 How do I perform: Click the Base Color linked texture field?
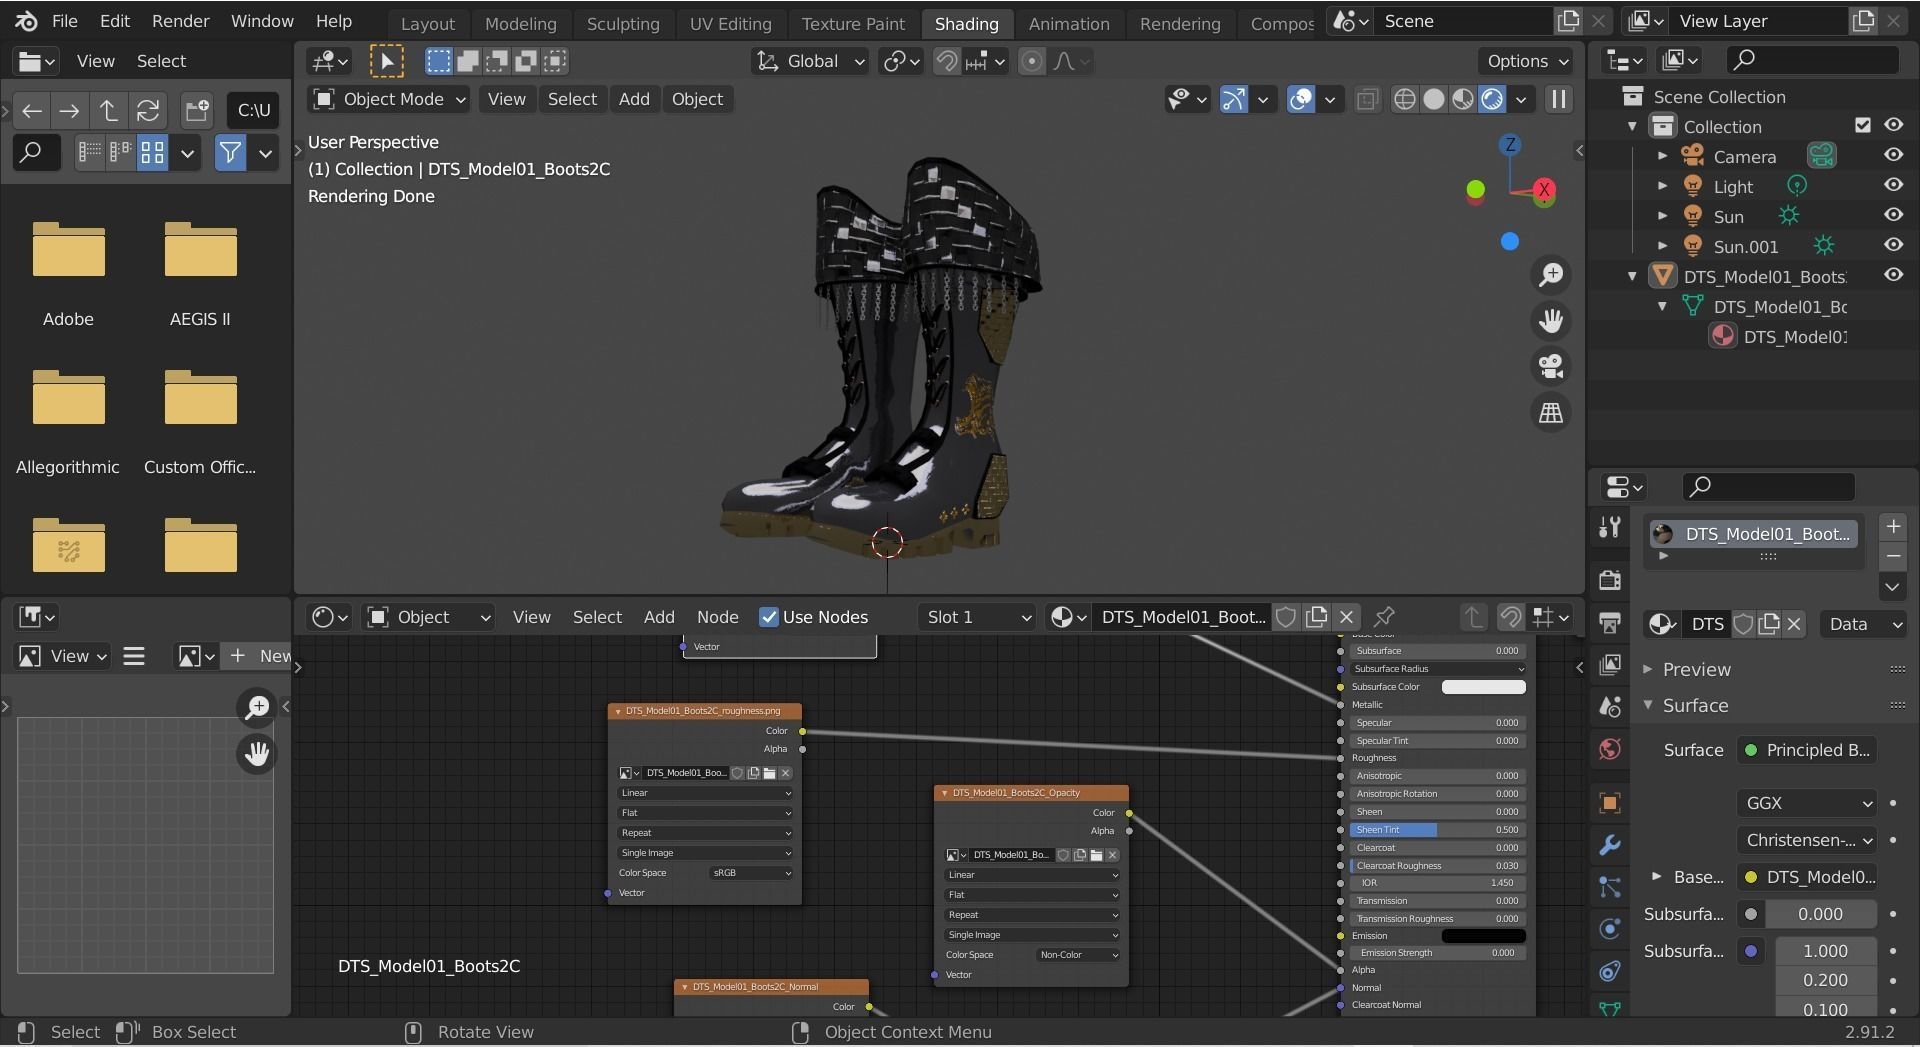[x=1807, y=877]
